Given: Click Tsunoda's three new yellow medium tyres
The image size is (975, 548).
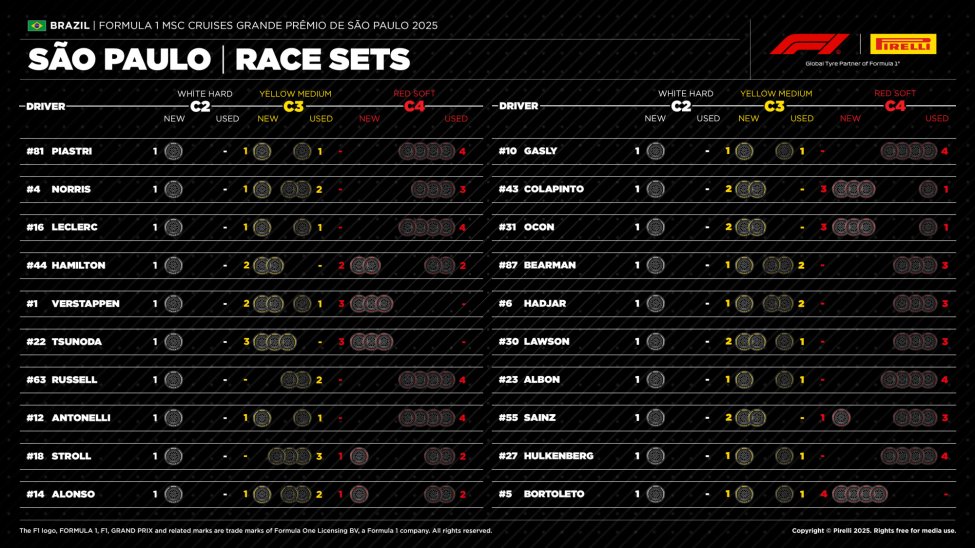Looking at the screenshot, I should click(274, 342).
